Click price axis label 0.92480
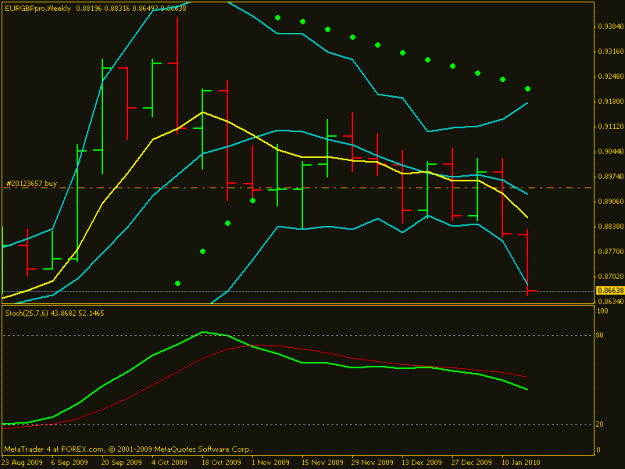625x469 pixels. click(x=610, y=77)
